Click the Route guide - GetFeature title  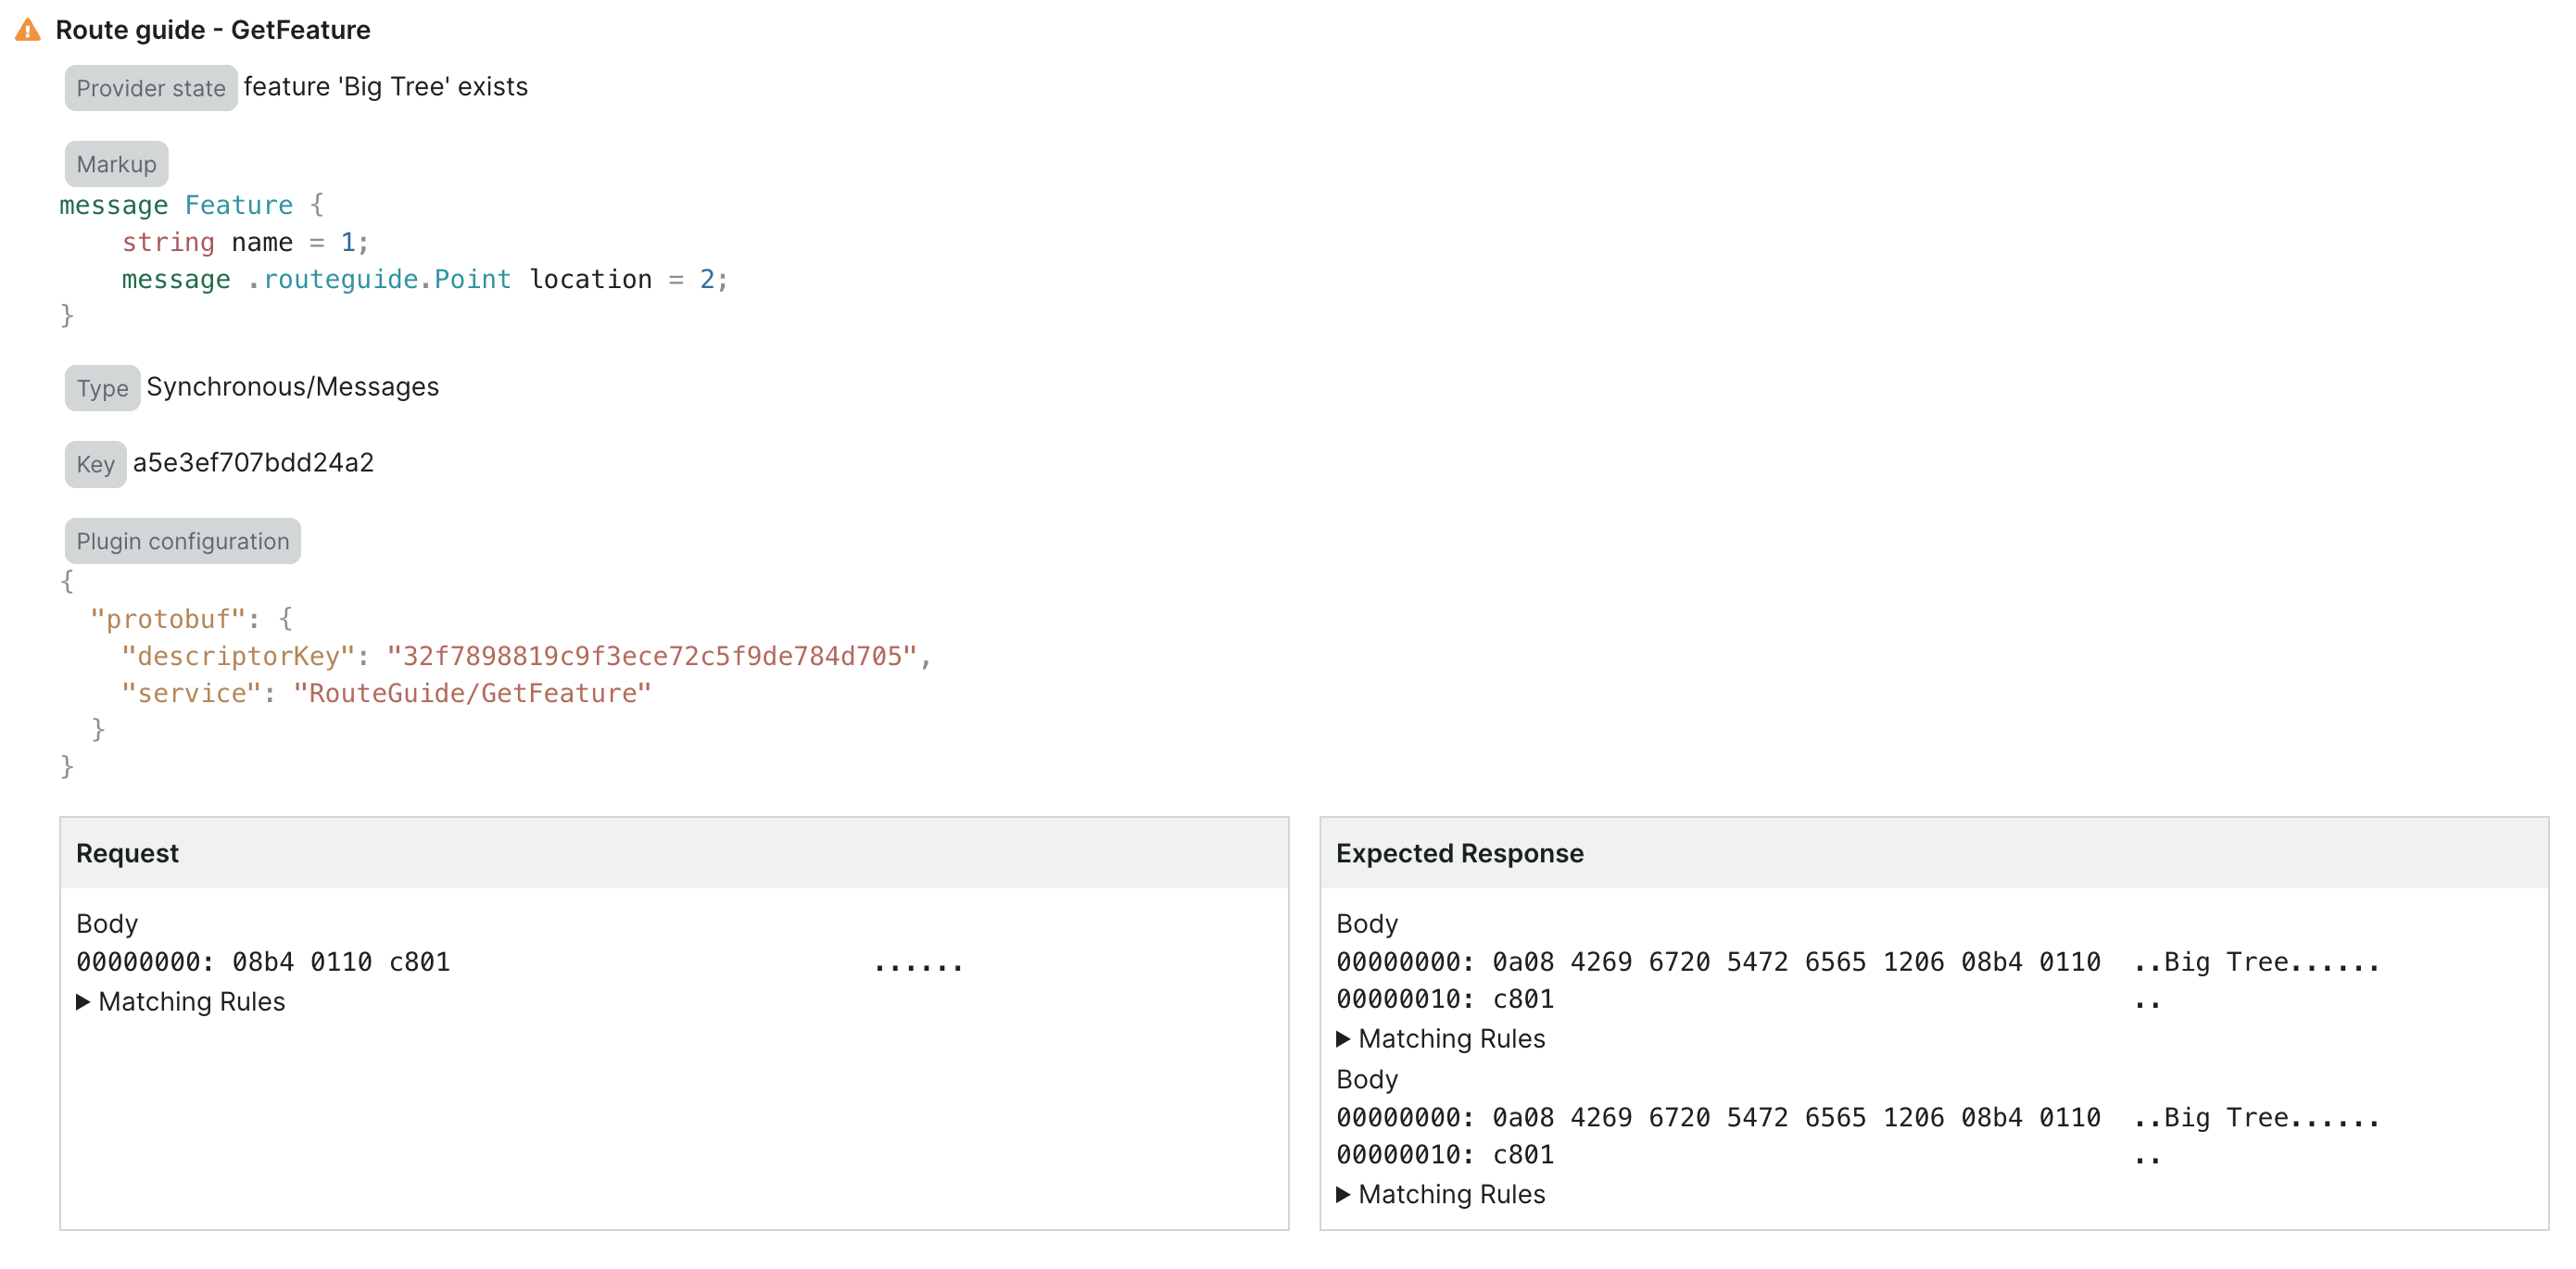(x=214, y=30)
